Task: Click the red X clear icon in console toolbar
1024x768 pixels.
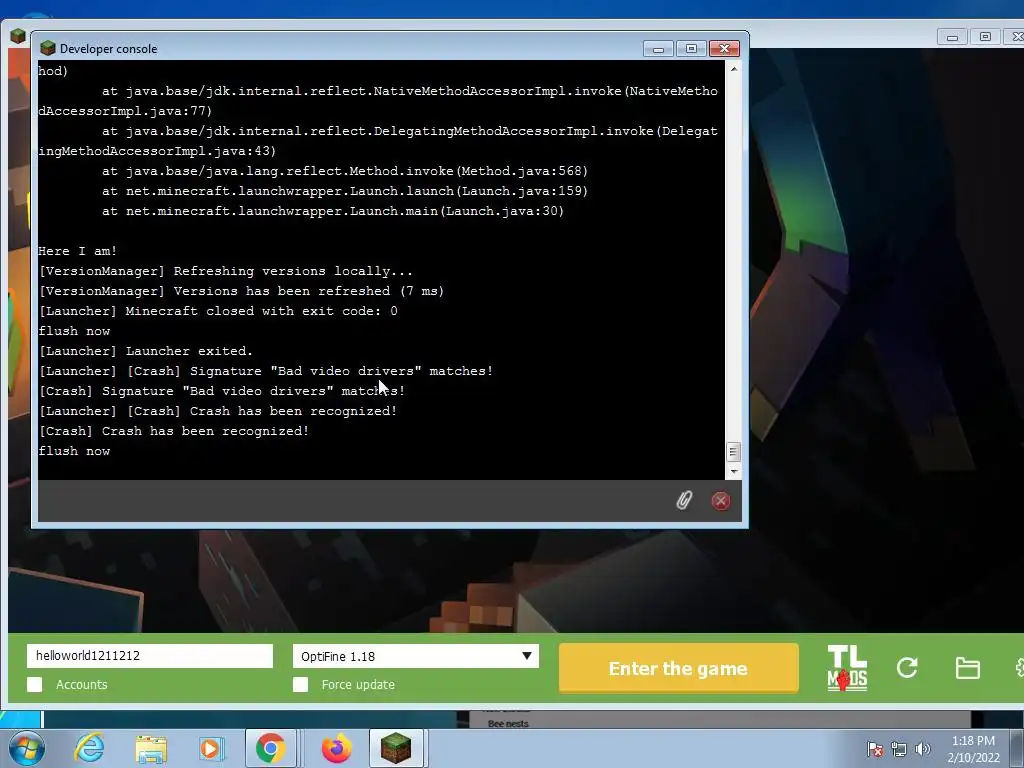Action: pos(721,501)
